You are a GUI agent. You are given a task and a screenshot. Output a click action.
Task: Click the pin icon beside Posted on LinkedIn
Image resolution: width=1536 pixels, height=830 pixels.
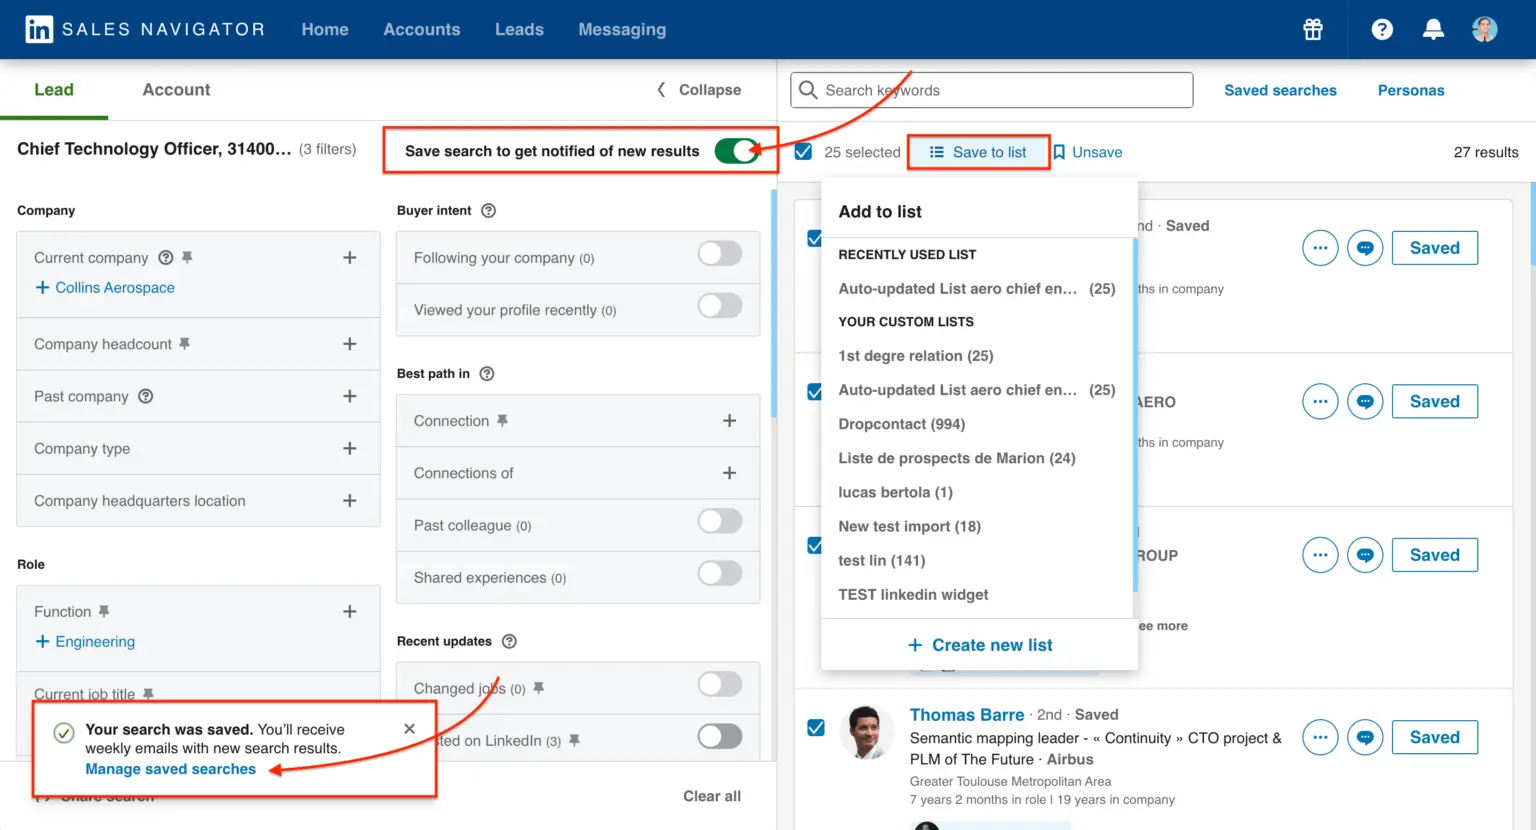574,740
